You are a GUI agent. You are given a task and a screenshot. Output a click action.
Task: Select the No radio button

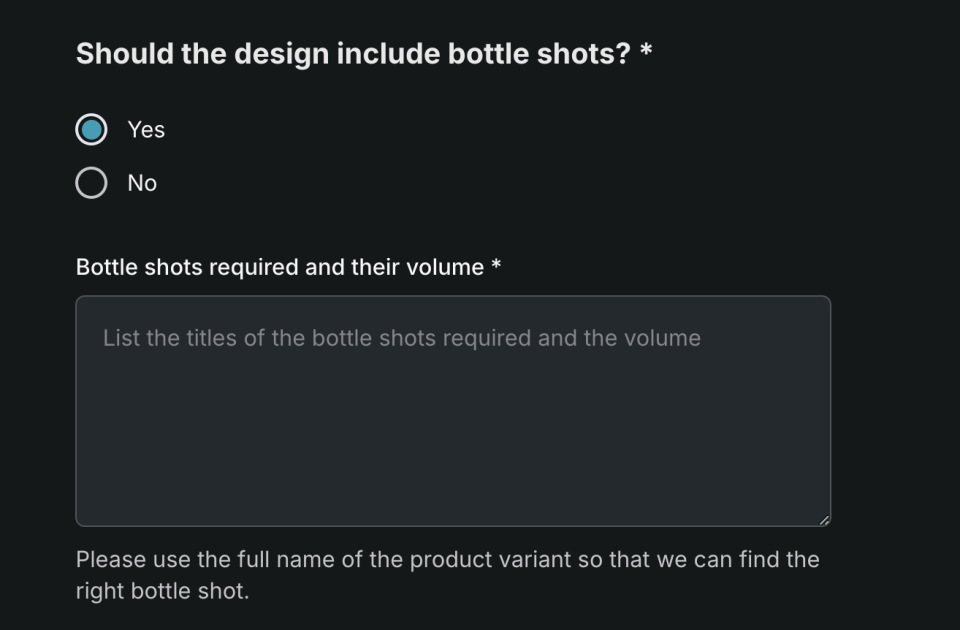pyautogui.click(x=91, y=183)
